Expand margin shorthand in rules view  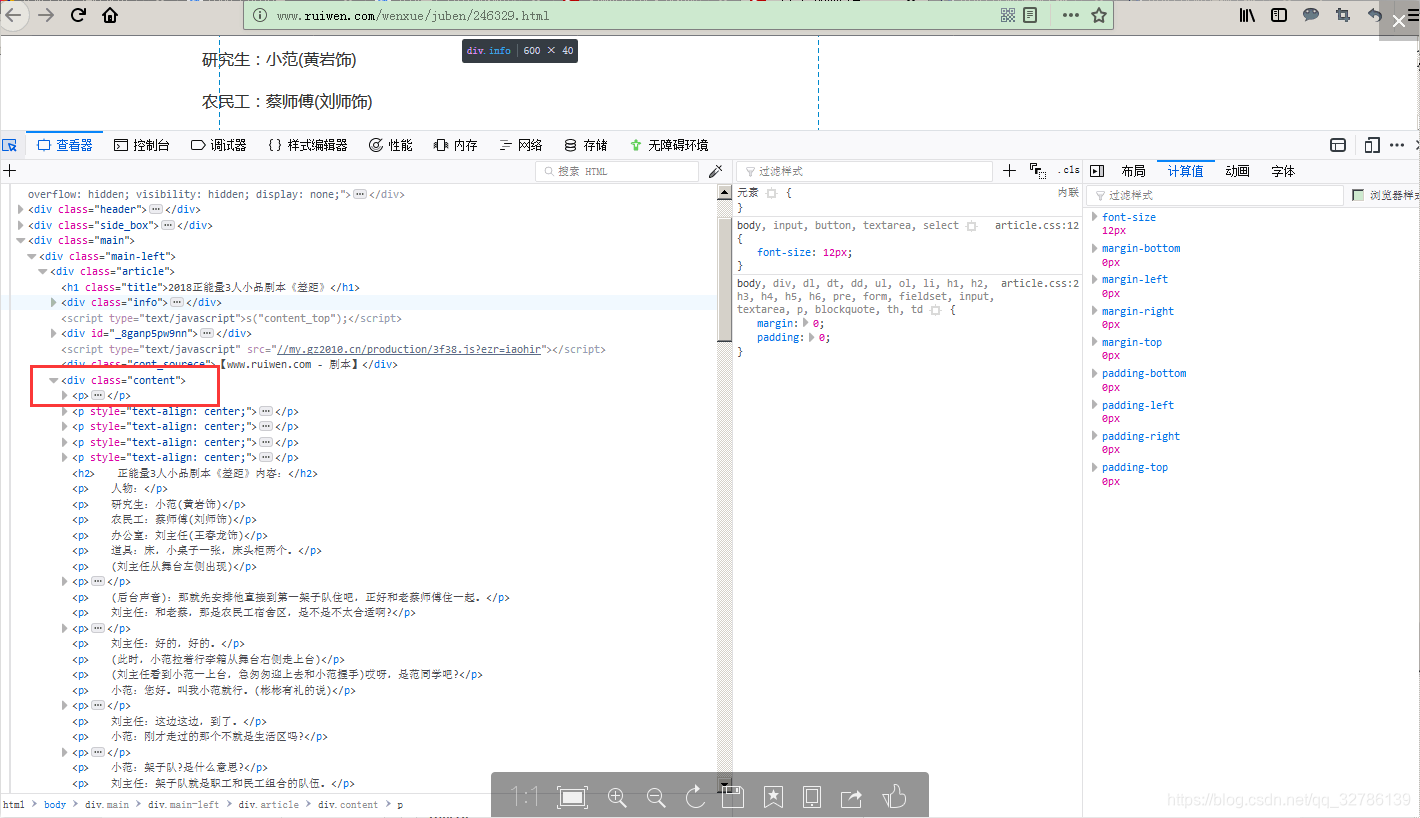[808, 324]
